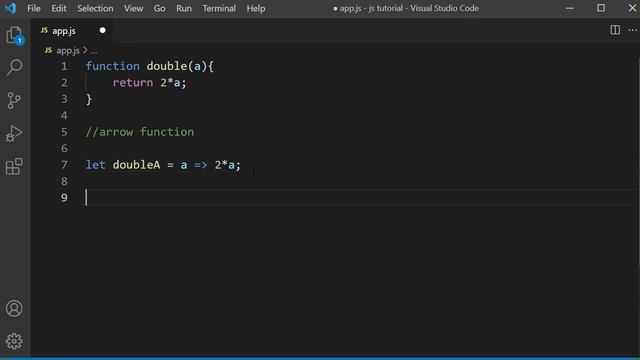Open the Run menu

pos(184,9)
